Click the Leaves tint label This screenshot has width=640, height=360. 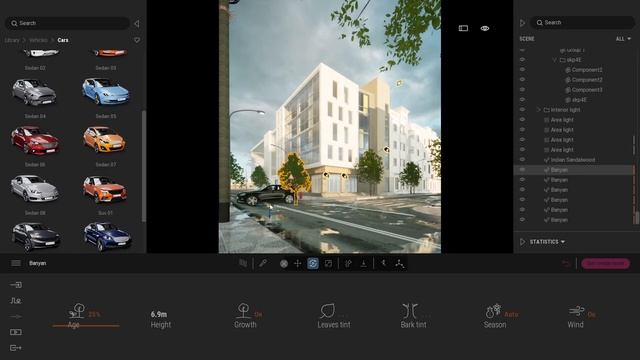[334, 325]
